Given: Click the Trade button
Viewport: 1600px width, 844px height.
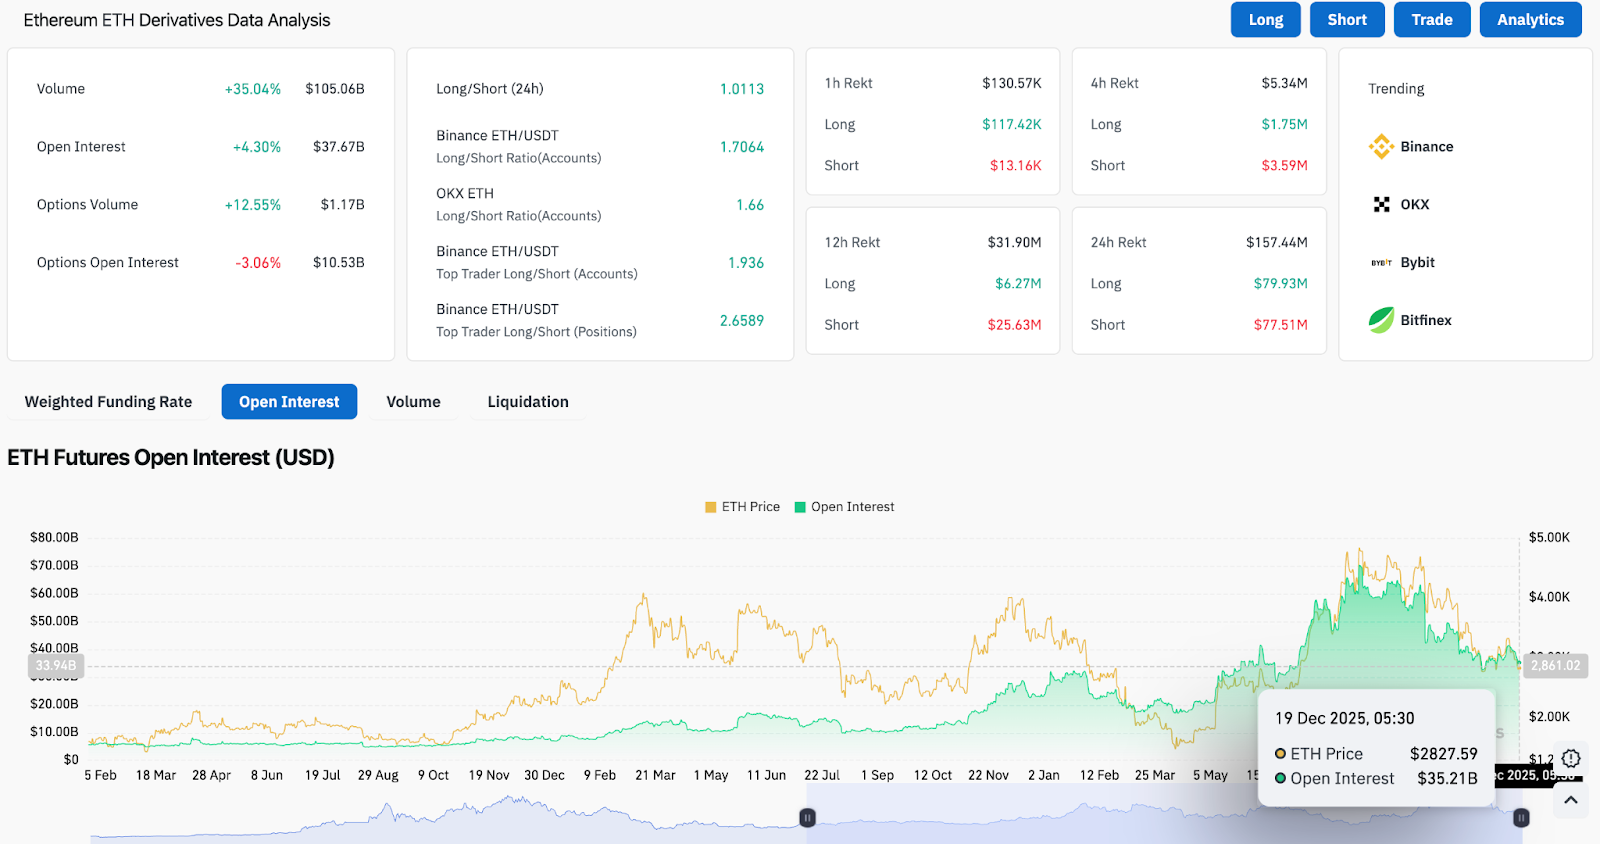Looking at the screenshot, I should (1432, 20).
